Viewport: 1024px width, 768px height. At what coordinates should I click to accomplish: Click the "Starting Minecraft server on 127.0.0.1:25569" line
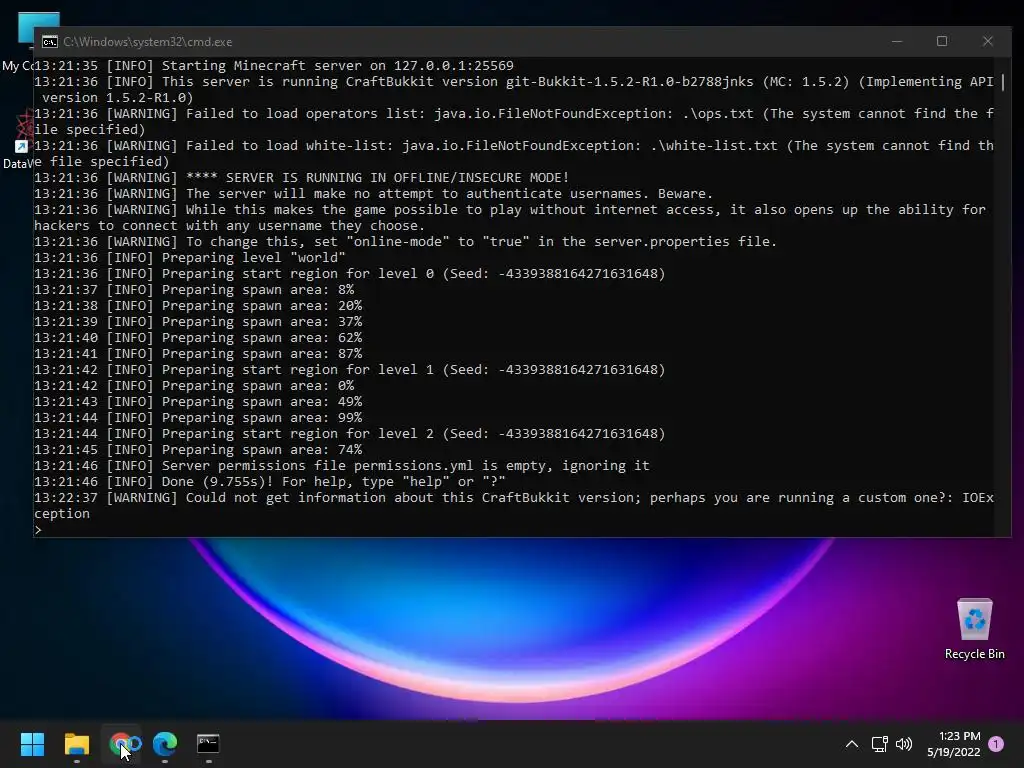[x=274, y=66]
